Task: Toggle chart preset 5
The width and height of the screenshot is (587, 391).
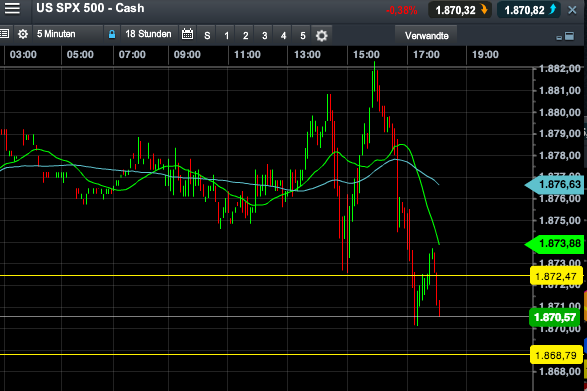Action: (302, 36)
